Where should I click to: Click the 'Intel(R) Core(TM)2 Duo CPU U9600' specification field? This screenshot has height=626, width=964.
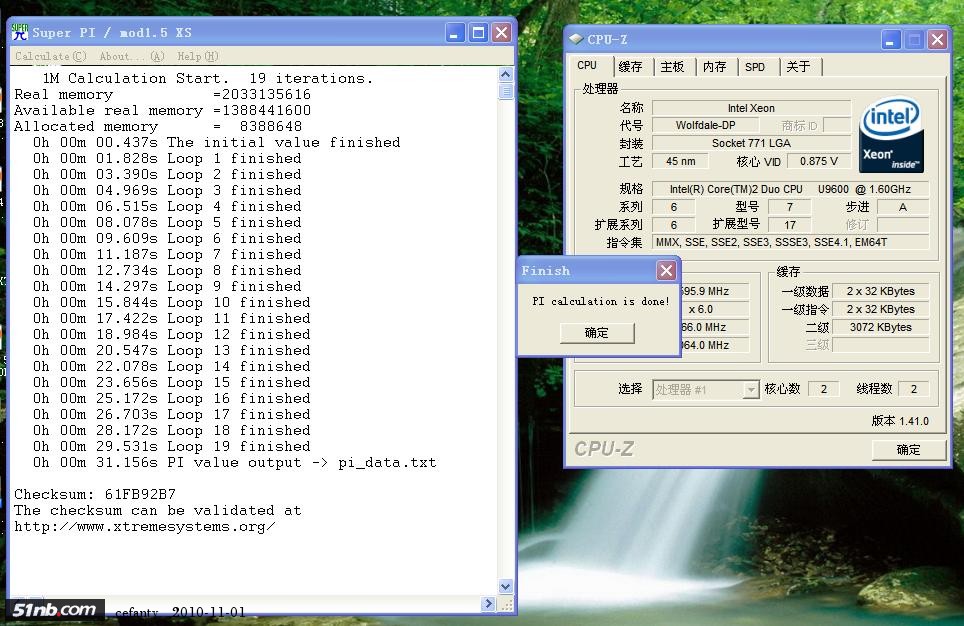(790, 189)
